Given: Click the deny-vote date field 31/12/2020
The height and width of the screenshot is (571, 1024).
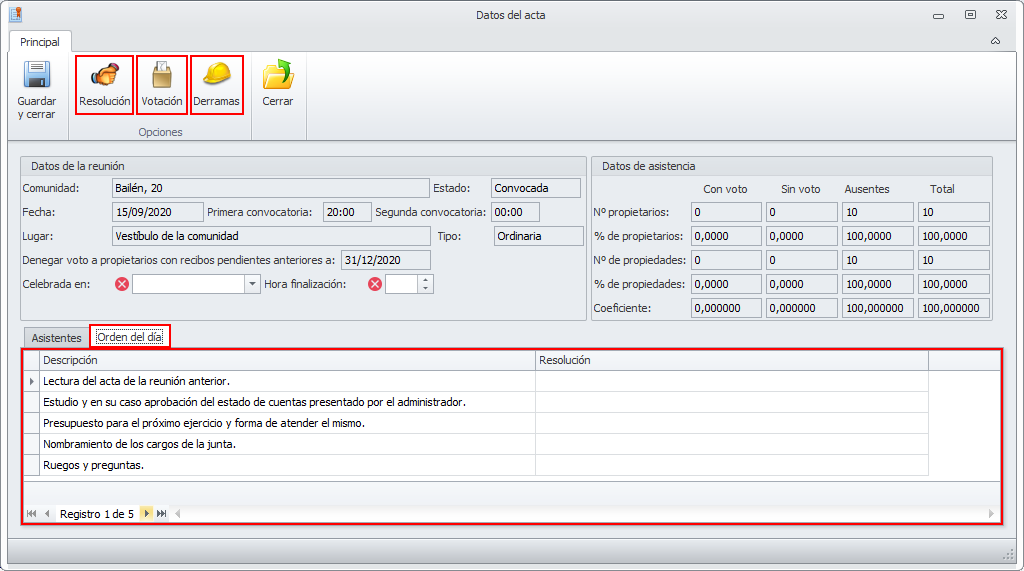Looking at the screenshot, I should click(385, 260).
